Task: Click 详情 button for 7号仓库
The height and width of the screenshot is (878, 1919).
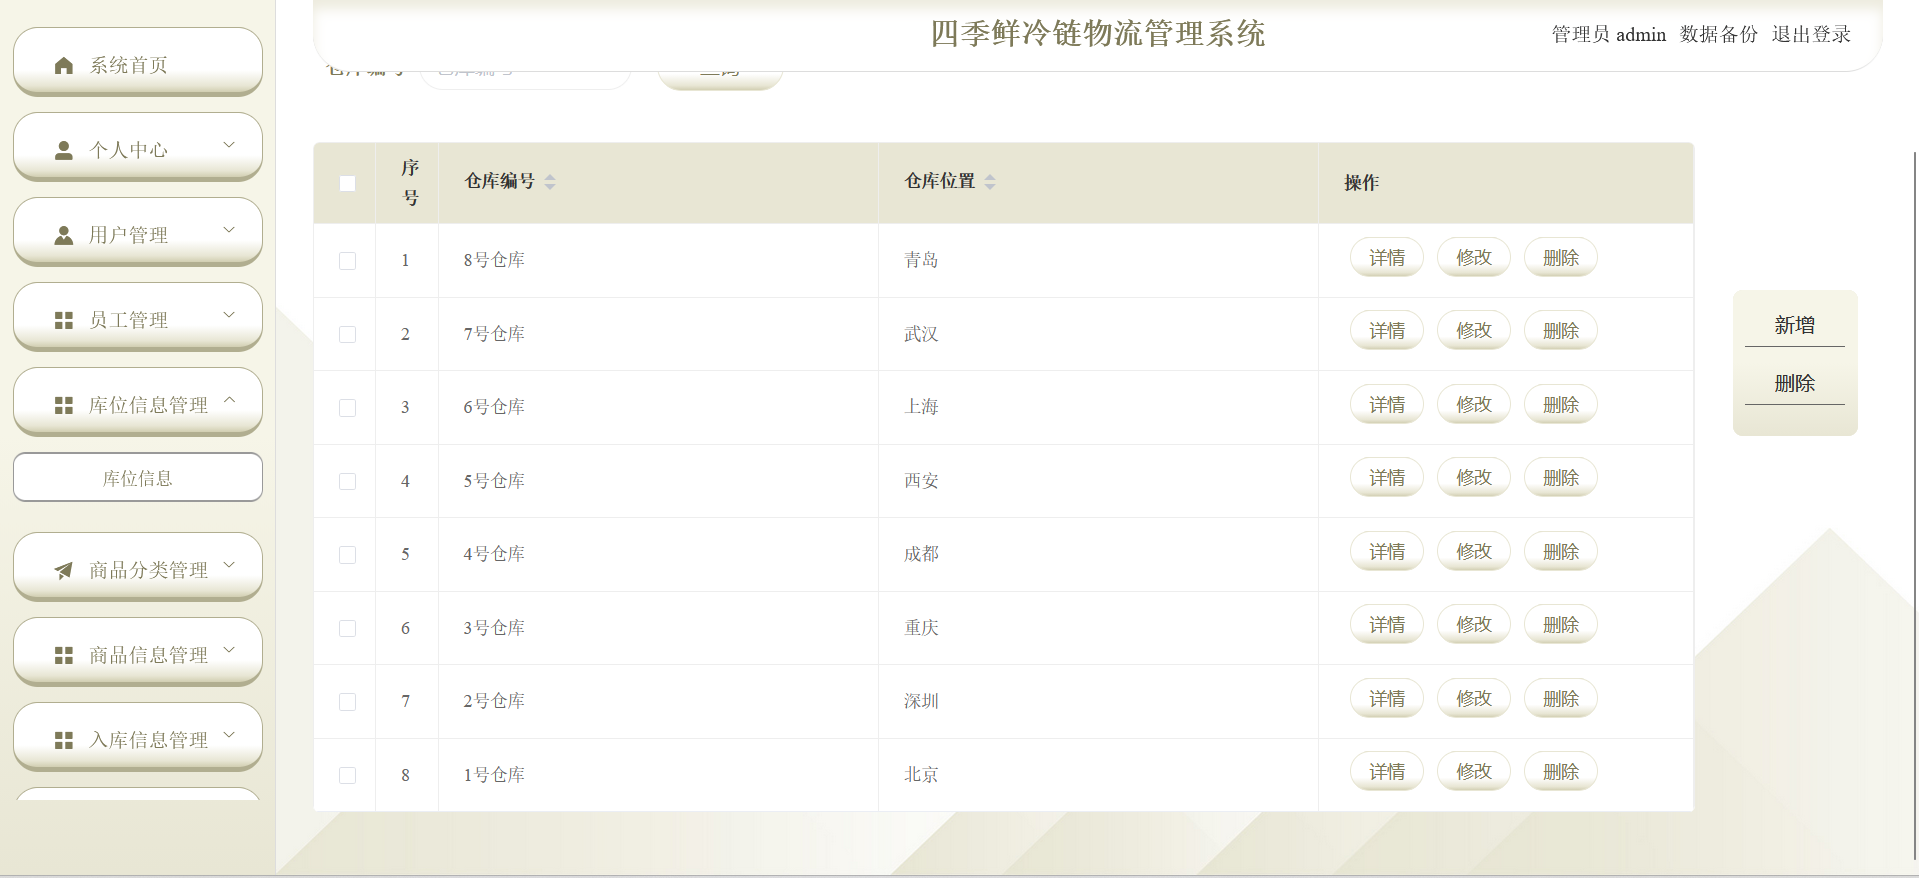Action: [1386, 331]
